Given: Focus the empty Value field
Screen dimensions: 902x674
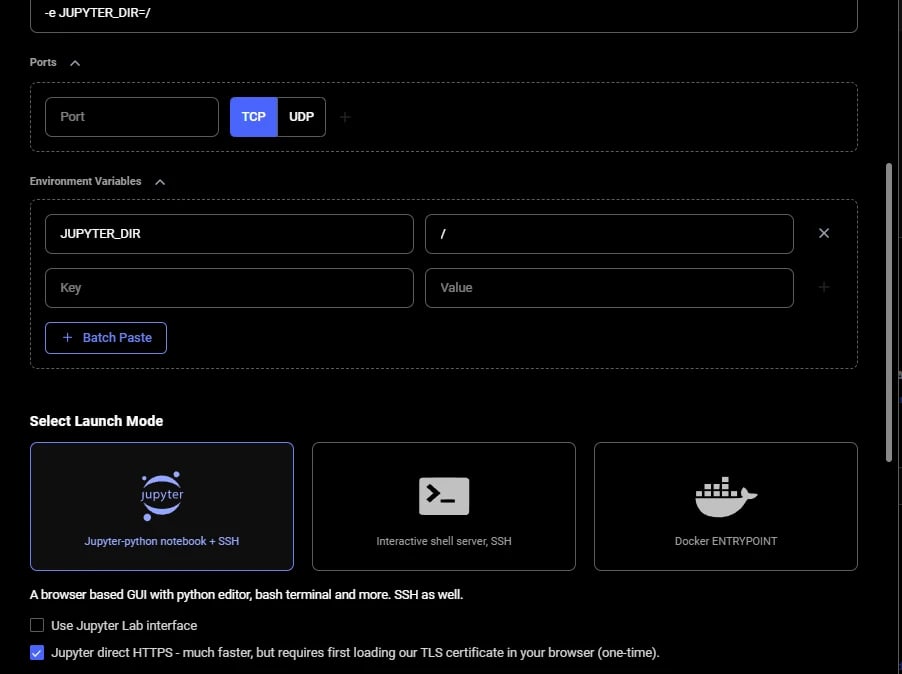Looking at the screenshot, I should point(609,288).
